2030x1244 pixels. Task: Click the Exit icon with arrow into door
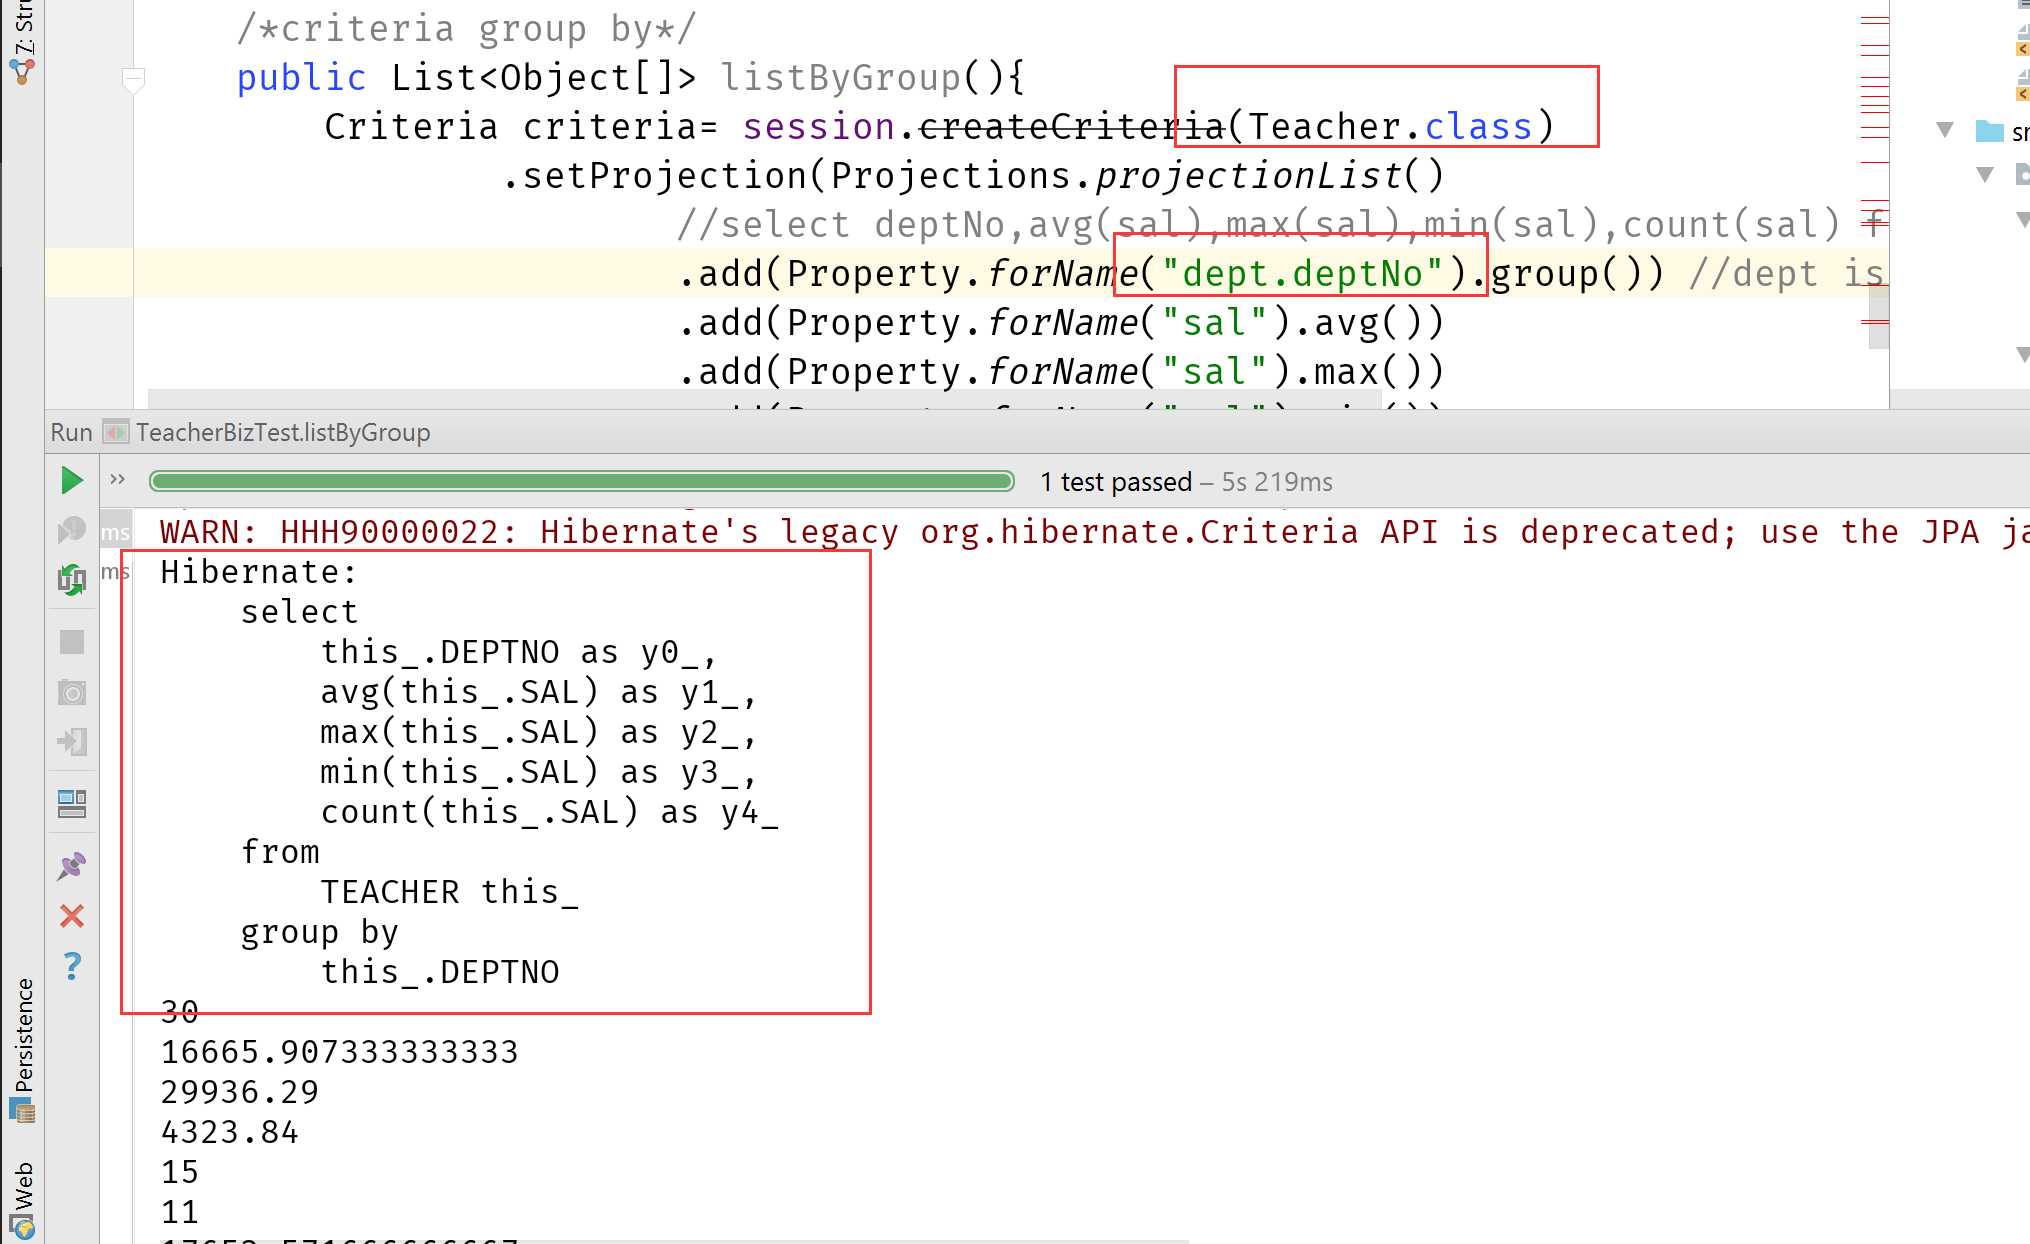(72, 742)
